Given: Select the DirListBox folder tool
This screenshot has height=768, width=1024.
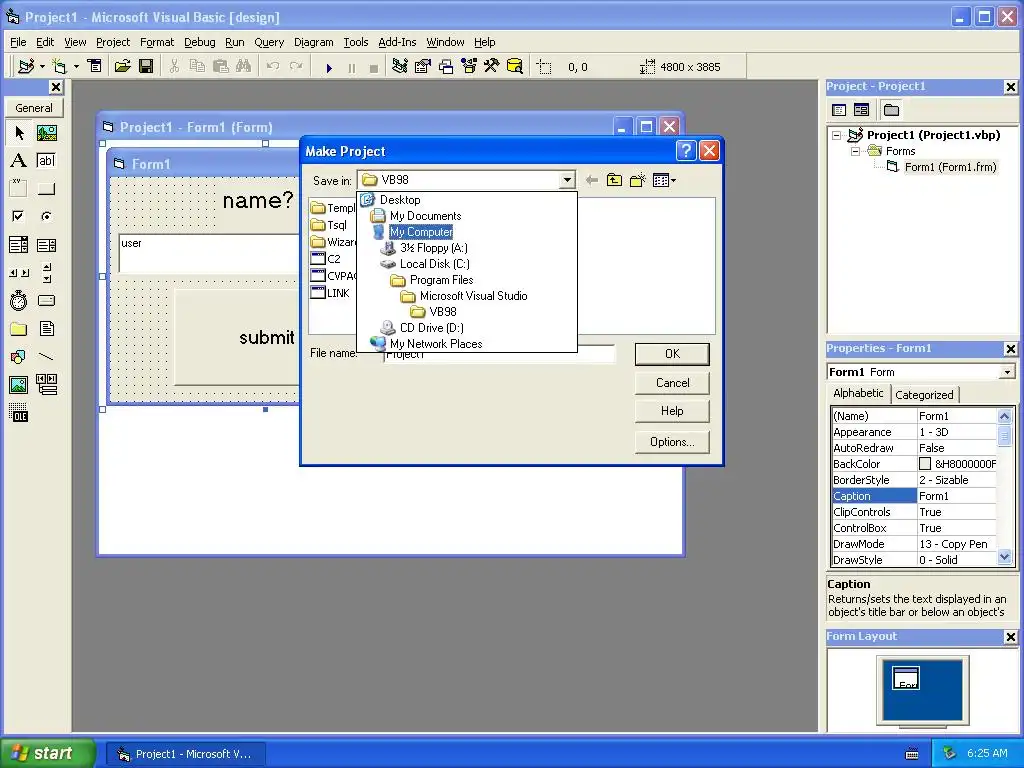Looking at the screenshot, I should (19, 328).
